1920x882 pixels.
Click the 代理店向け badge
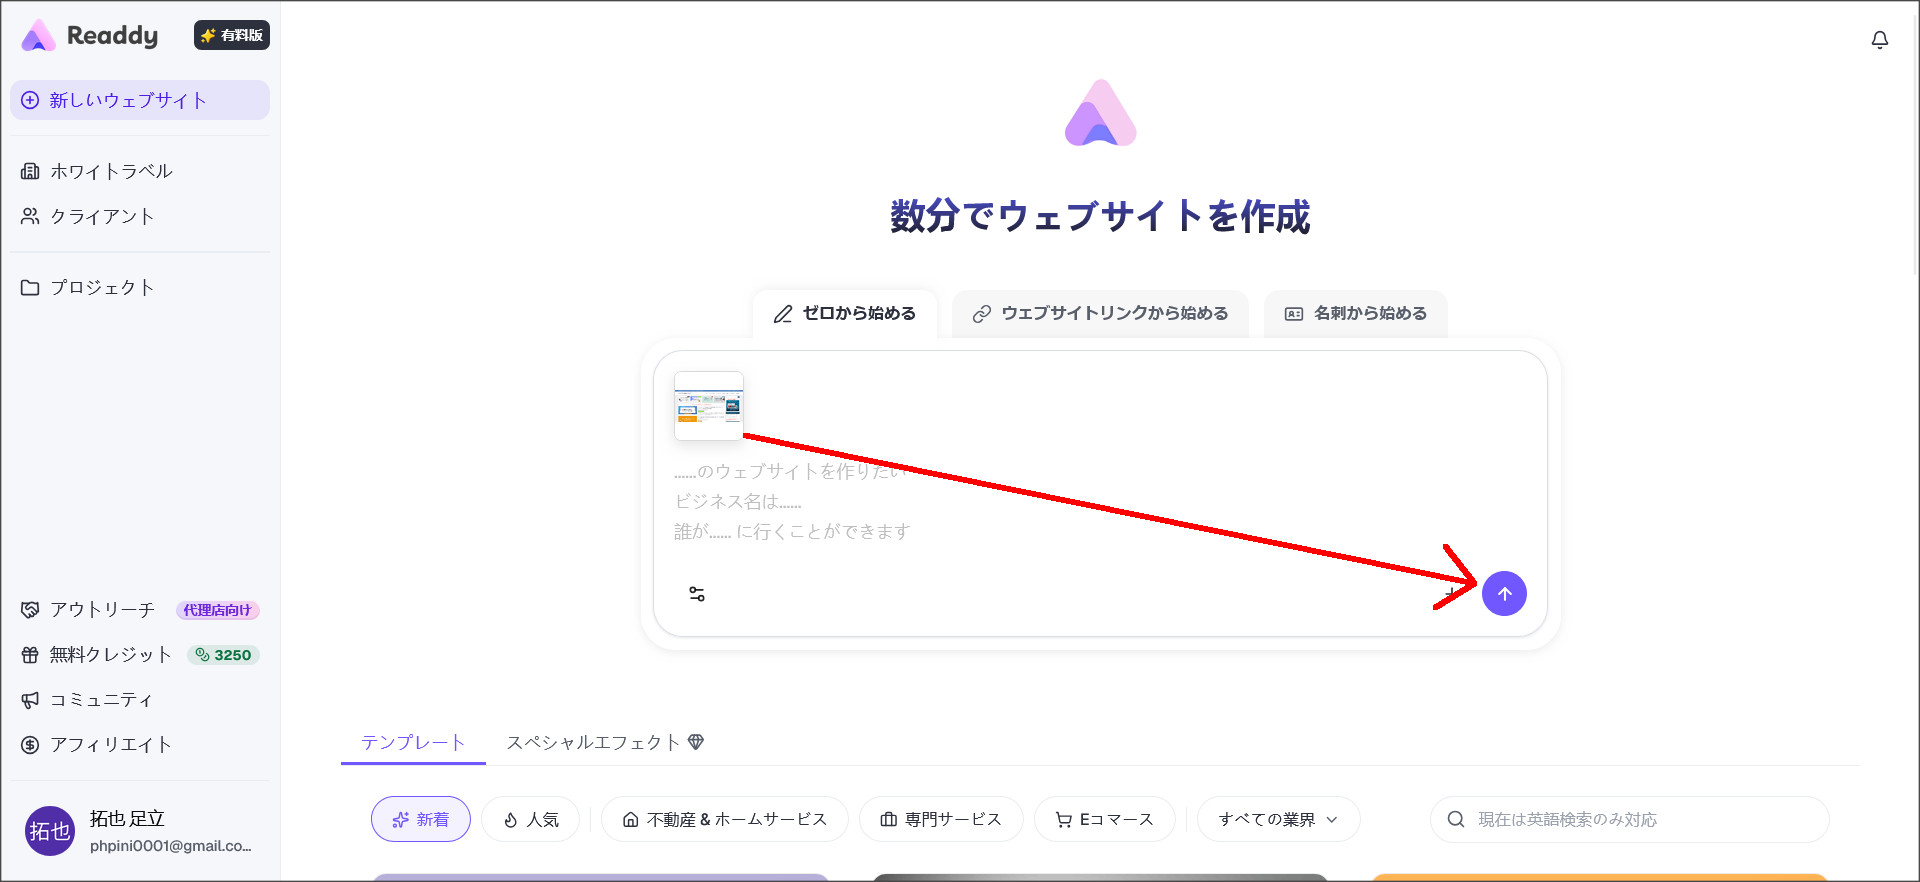click(218, 610)
